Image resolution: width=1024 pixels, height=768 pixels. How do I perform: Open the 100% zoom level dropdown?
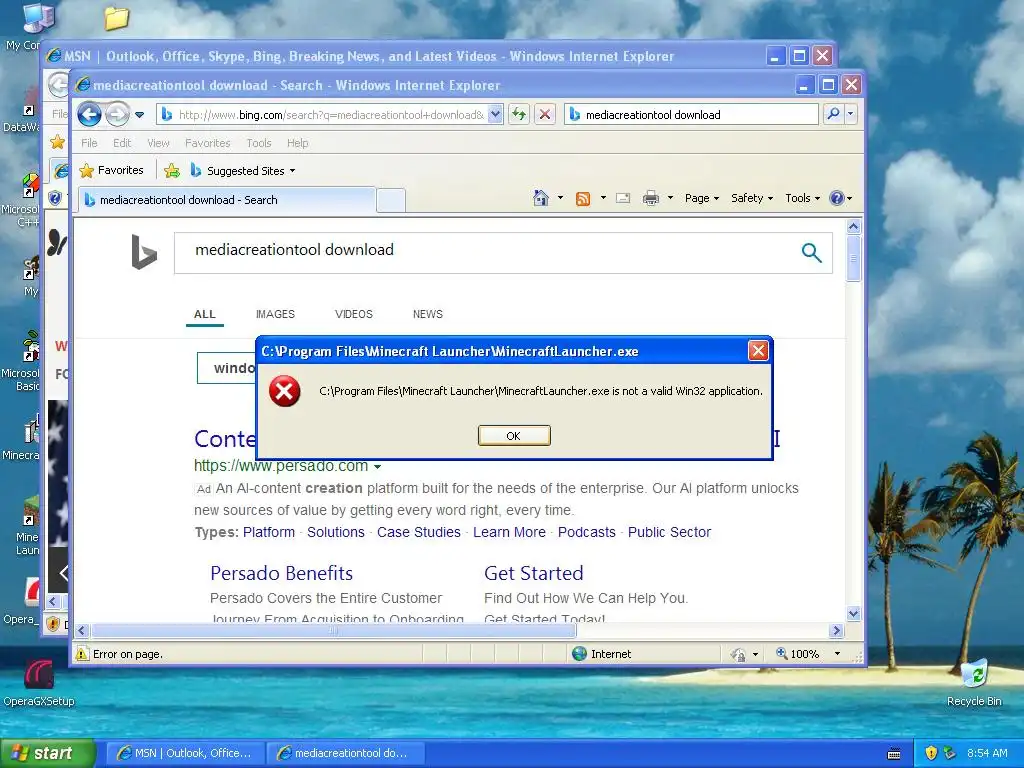click(x=837, y=654)
